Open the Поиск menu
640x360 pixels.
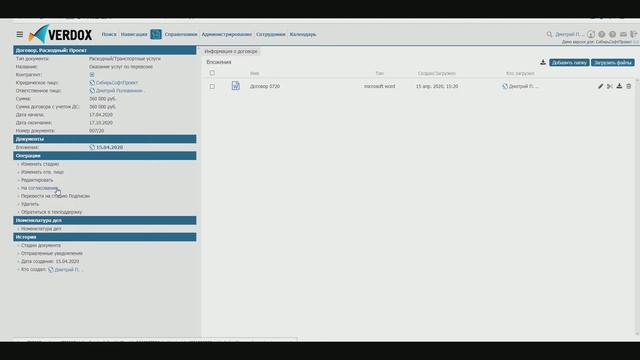click(109, 34)
